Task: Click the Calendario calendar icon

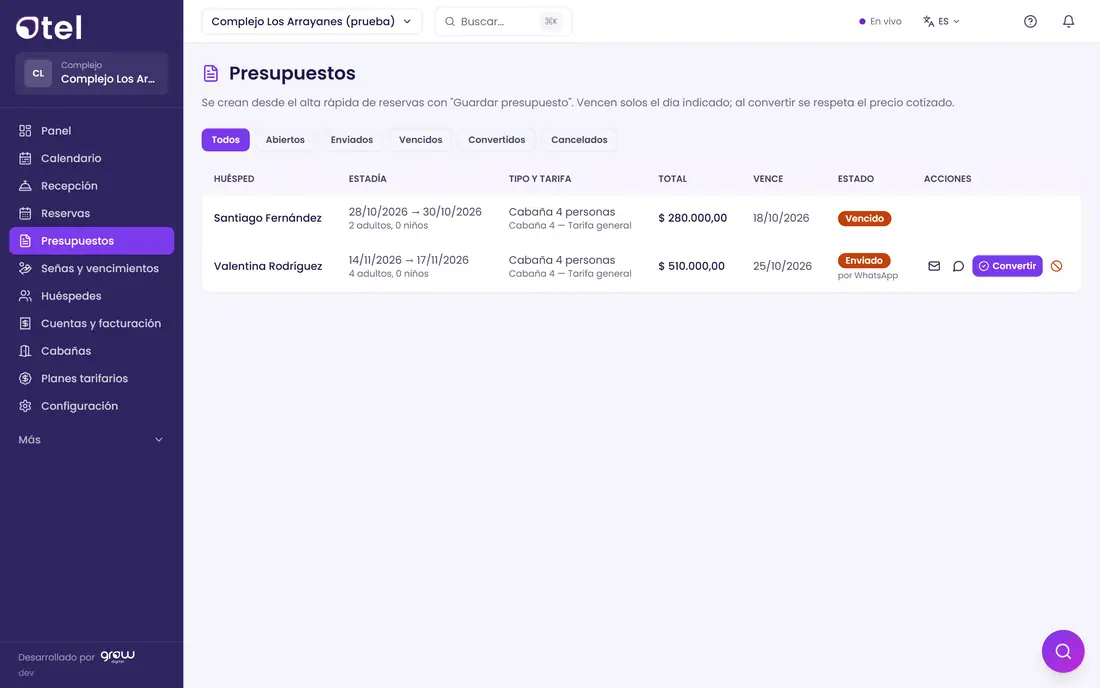Action: pos(25,158)
